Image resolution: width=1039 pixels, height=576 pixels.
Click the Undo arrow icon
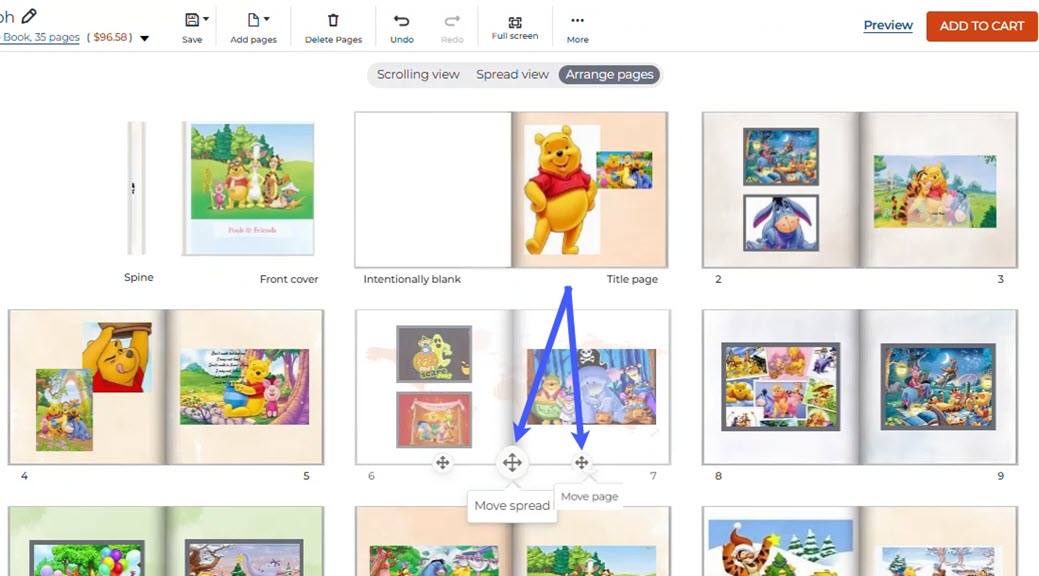[402, 21]
